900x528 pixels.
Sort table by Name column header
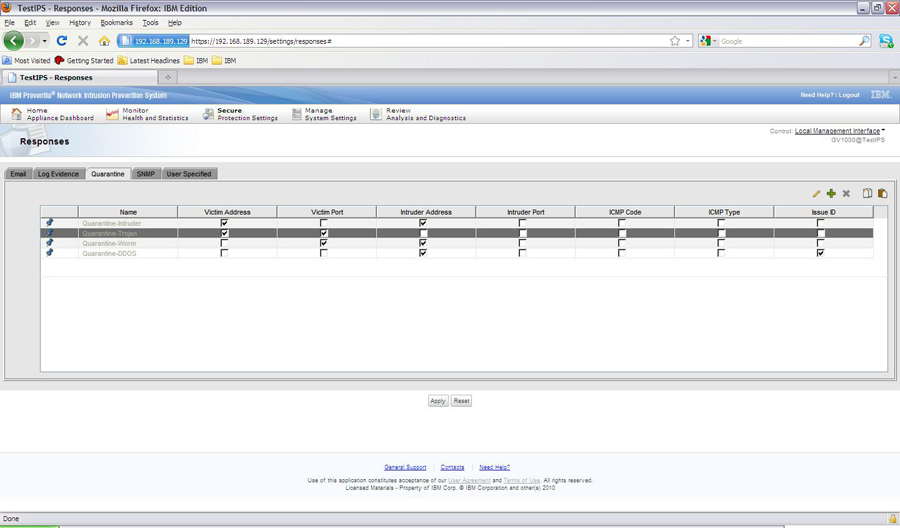click(x=128, y=212)
